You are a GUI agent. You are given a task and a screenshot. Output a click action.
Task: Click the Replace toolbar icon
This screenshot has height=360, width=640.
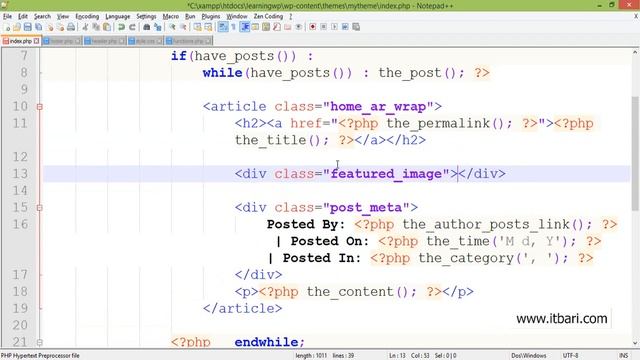[x=158, y=27]
